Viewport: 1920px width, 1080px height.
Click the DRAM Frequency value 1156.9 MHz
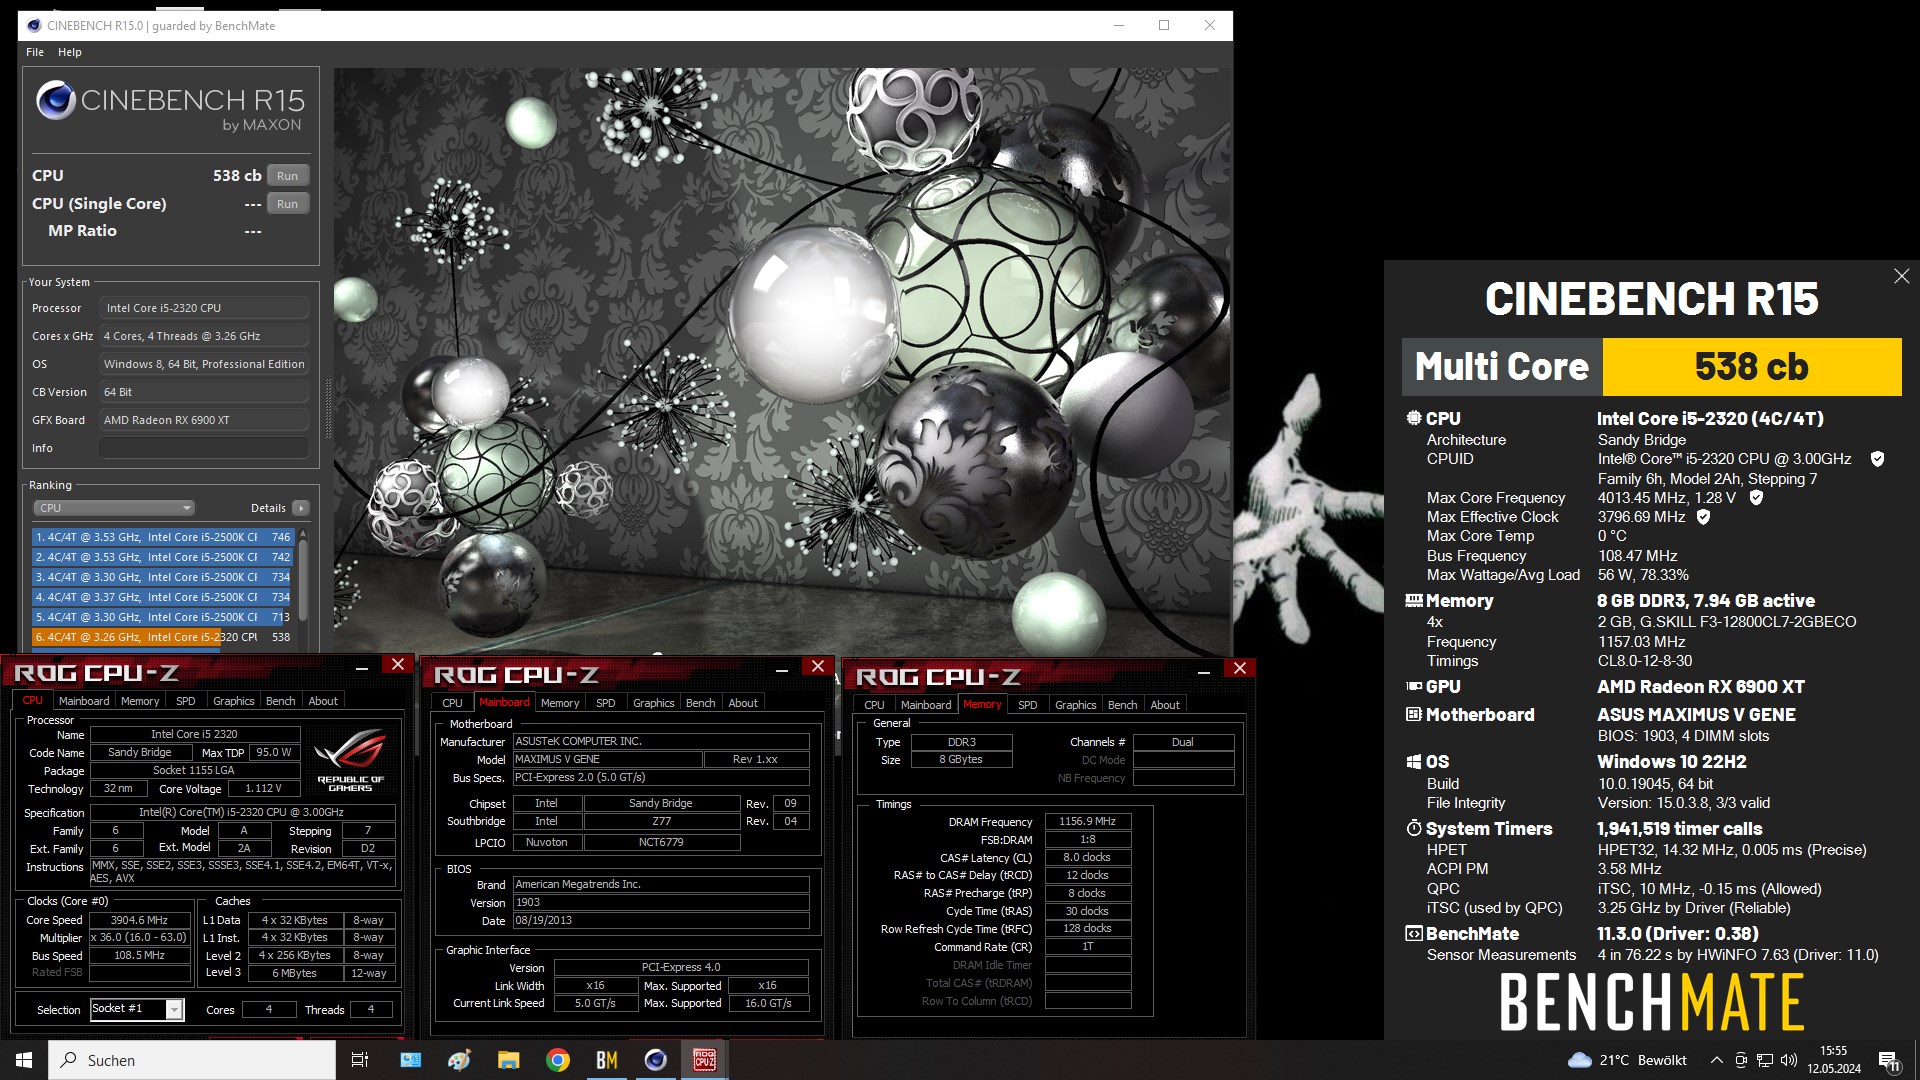point(1088,822)
